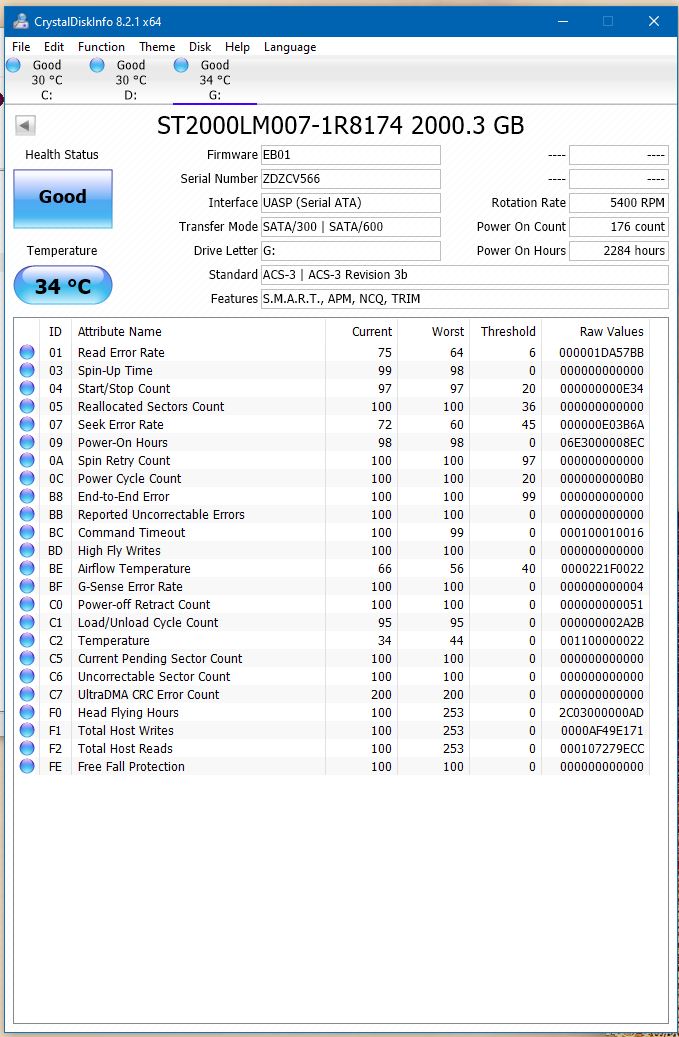679x1037 pixels.
Task: Select the Reallocated Sectors Count attribute name
Action: coord(151,406)
